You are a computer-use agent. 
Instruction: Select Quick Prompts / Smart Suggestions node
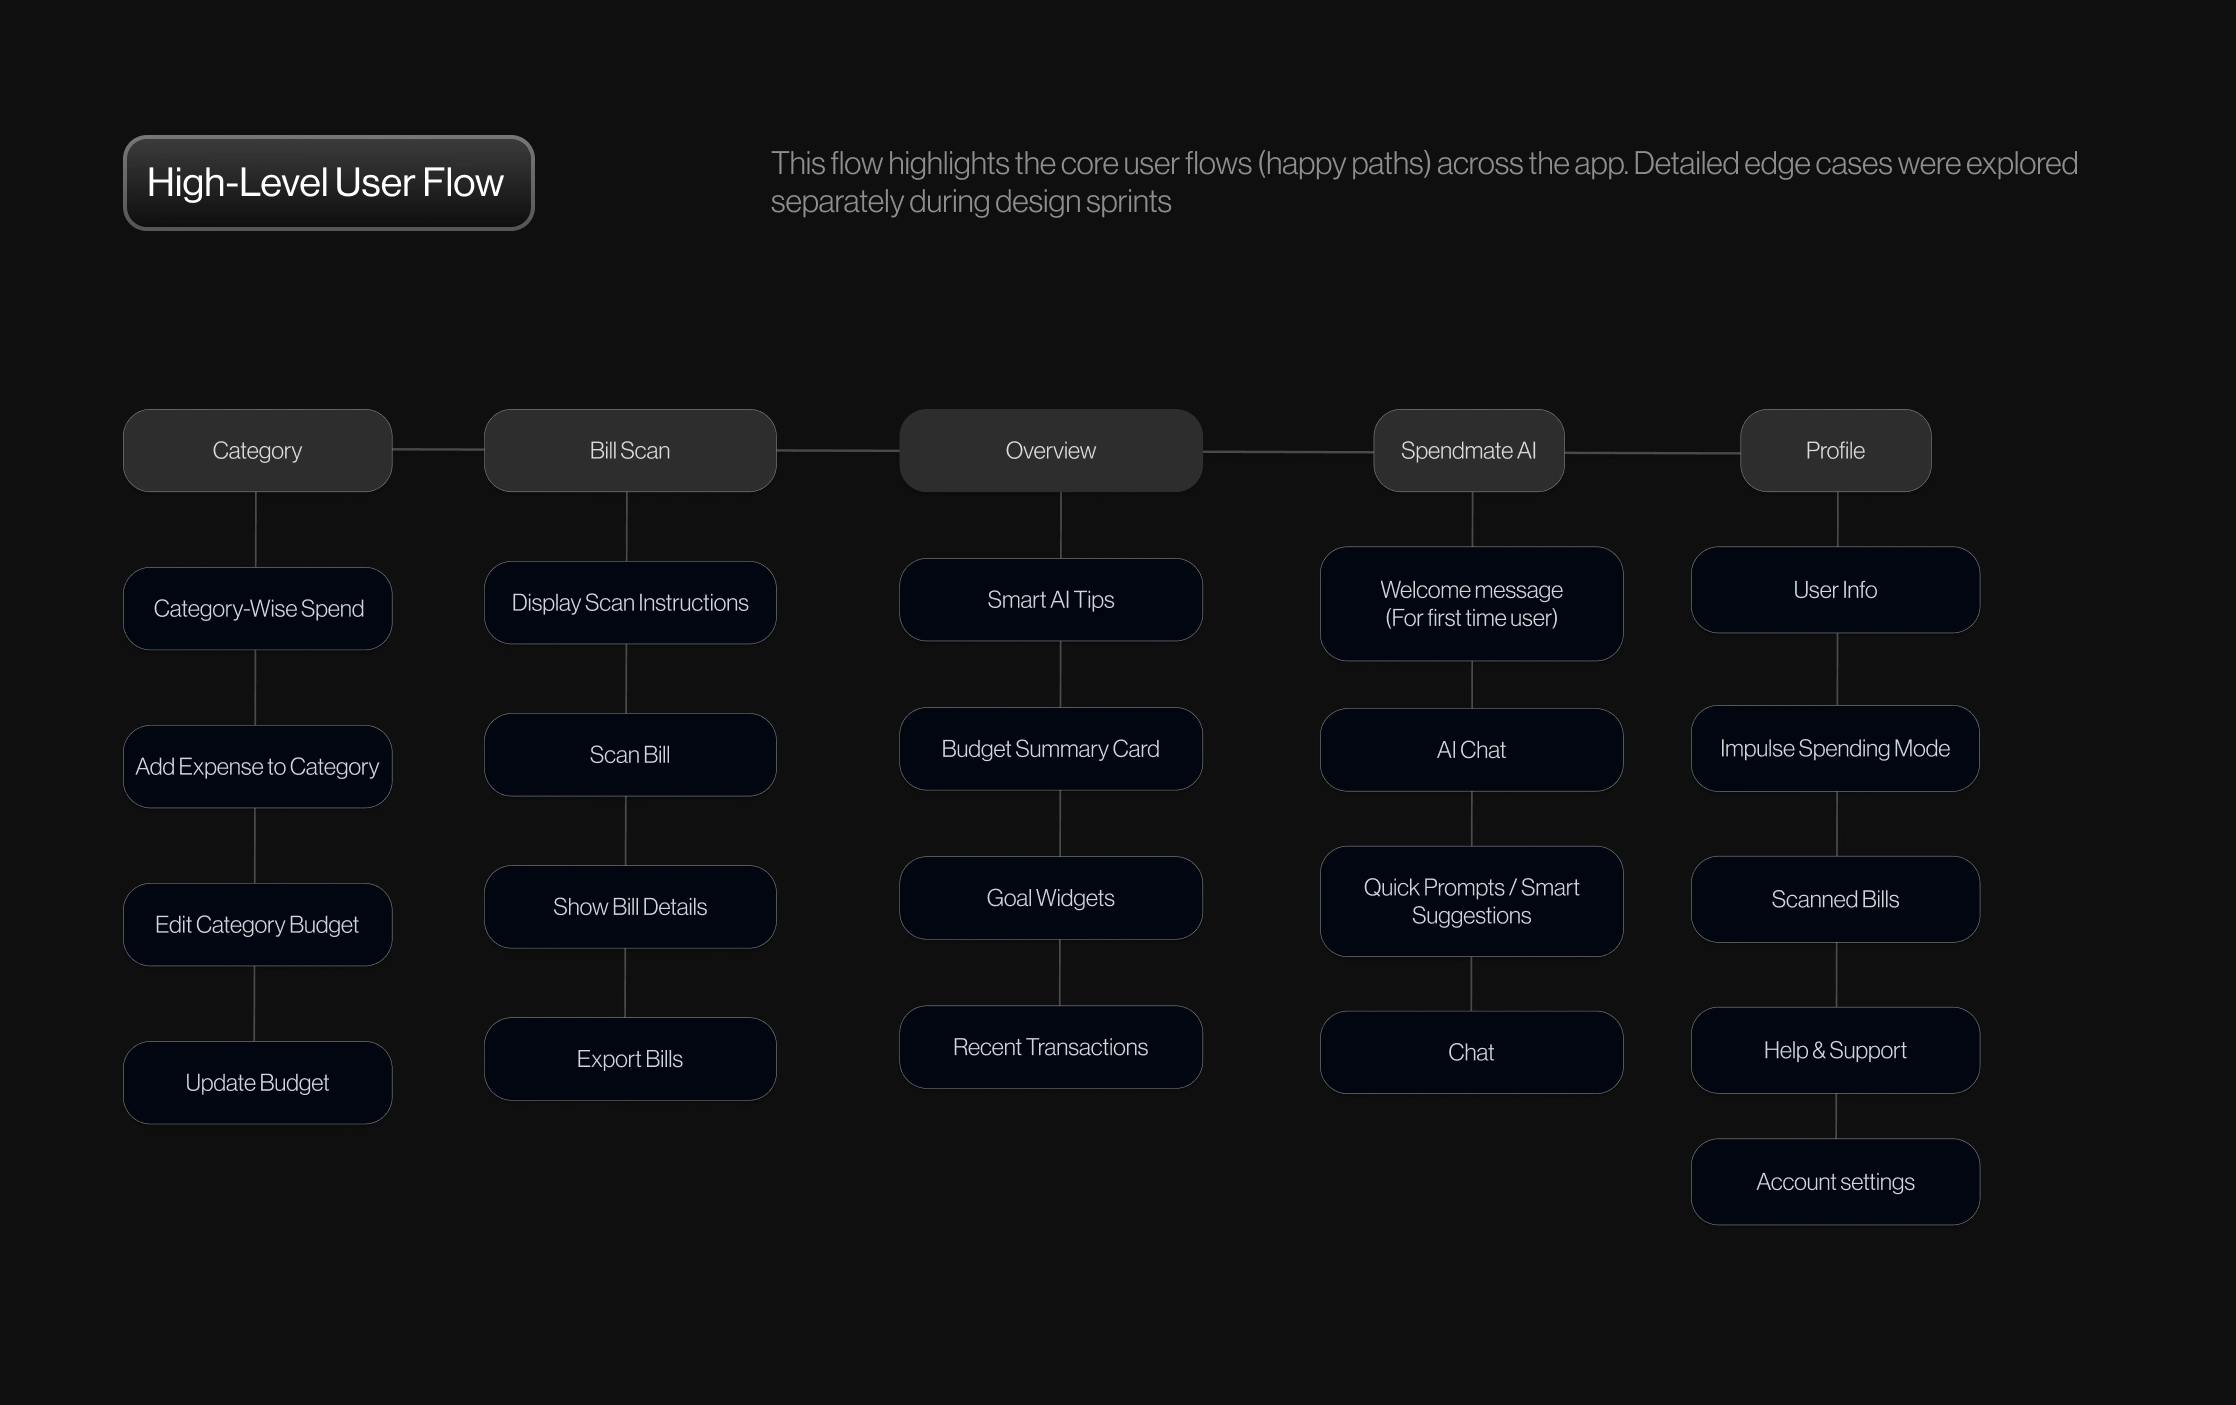tap(1471, 902)
